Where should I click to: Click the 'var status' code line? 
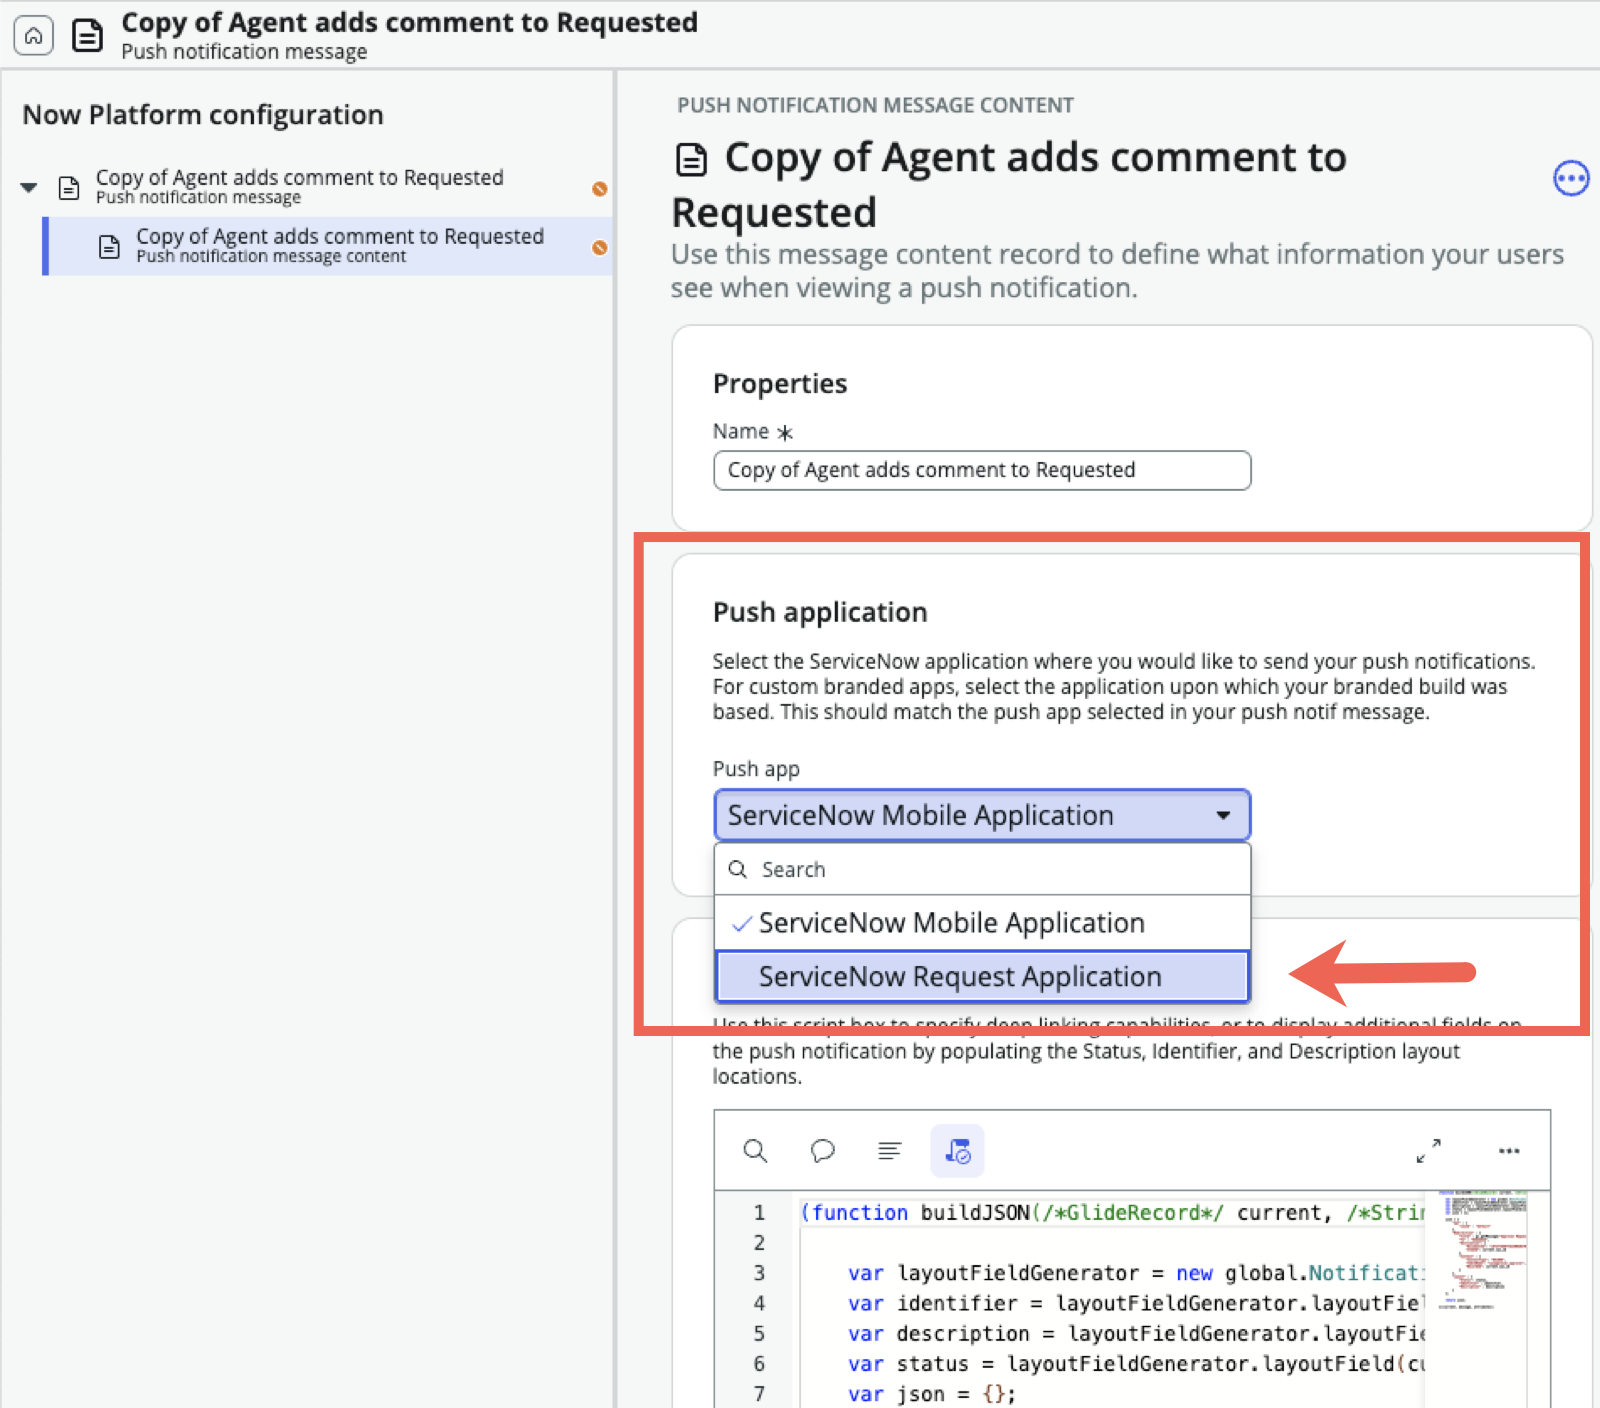(1136, 1364)
